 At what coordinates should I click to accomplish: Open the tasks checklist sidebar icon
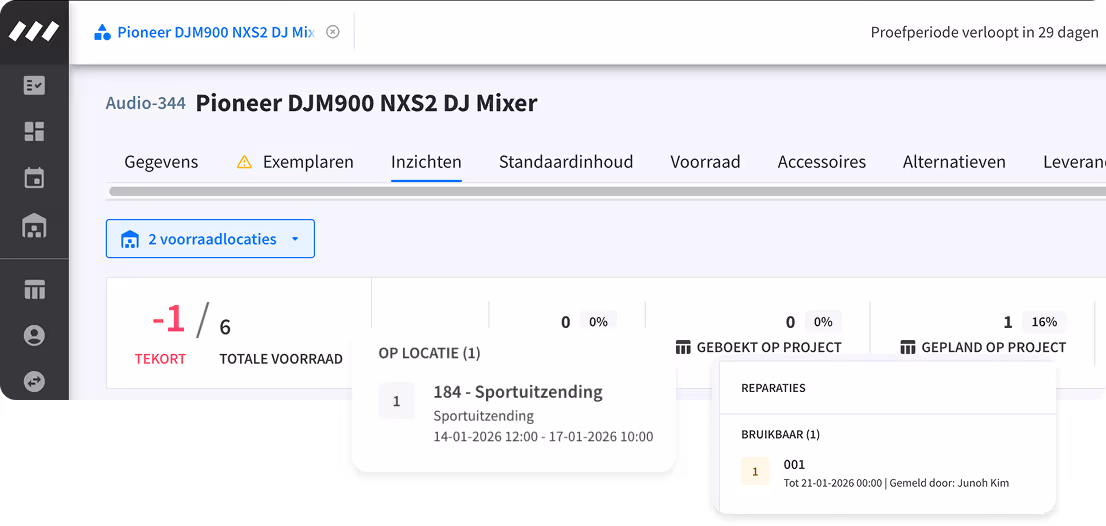(x=34, y=85)
